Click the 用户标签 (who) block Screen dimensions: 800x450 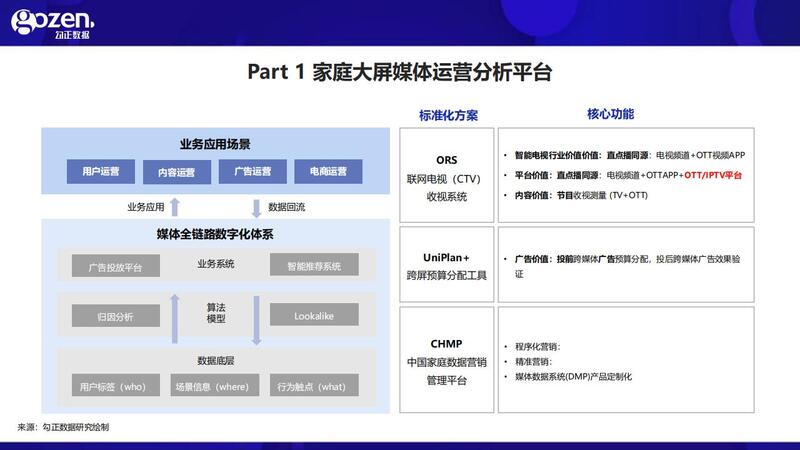(113, 386)
